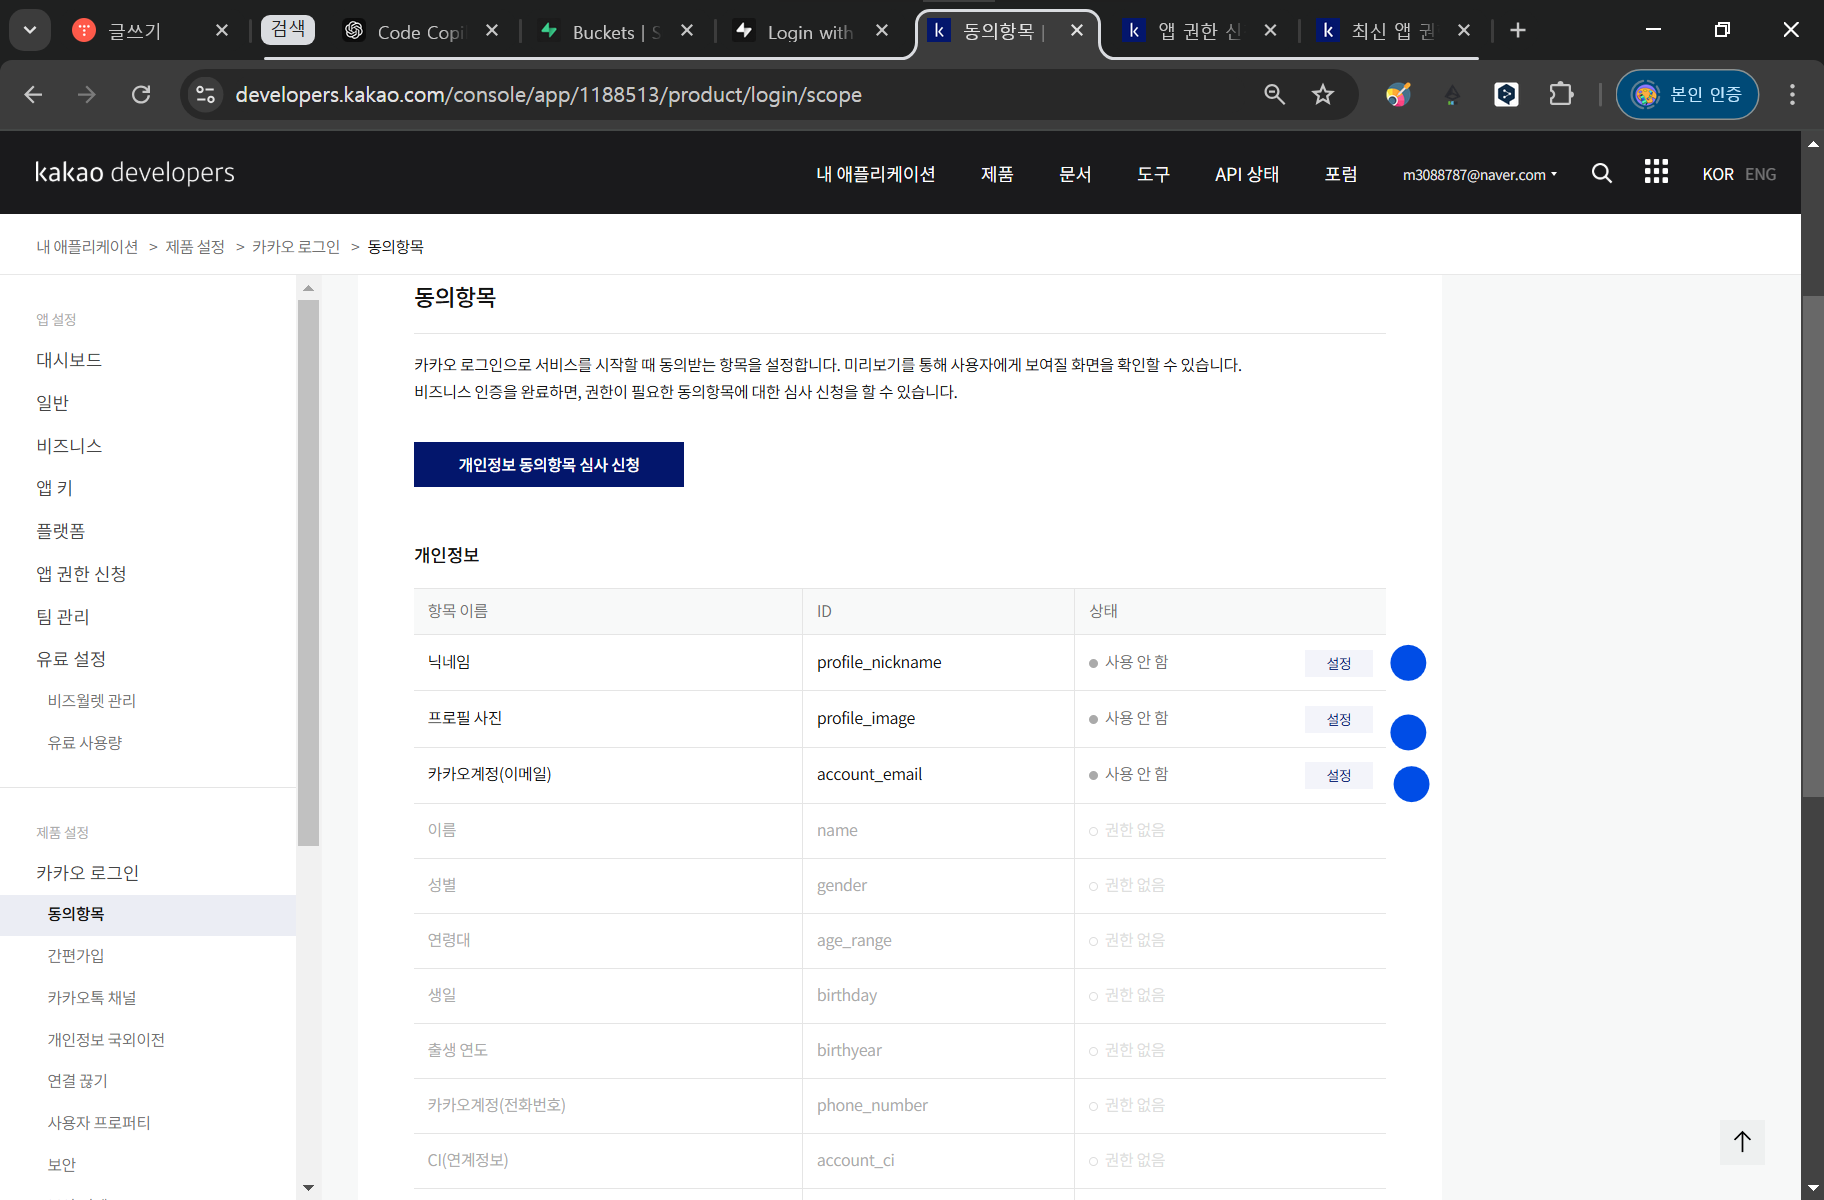This screenshot has height=1200, width=1824.
Task: Open 플랫폼 in the sidebar
Action: click(61, 531)
